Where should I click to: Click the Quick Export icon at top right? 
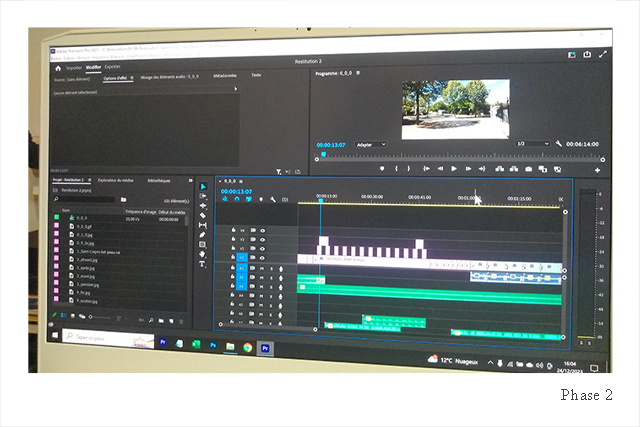(587, 54)
